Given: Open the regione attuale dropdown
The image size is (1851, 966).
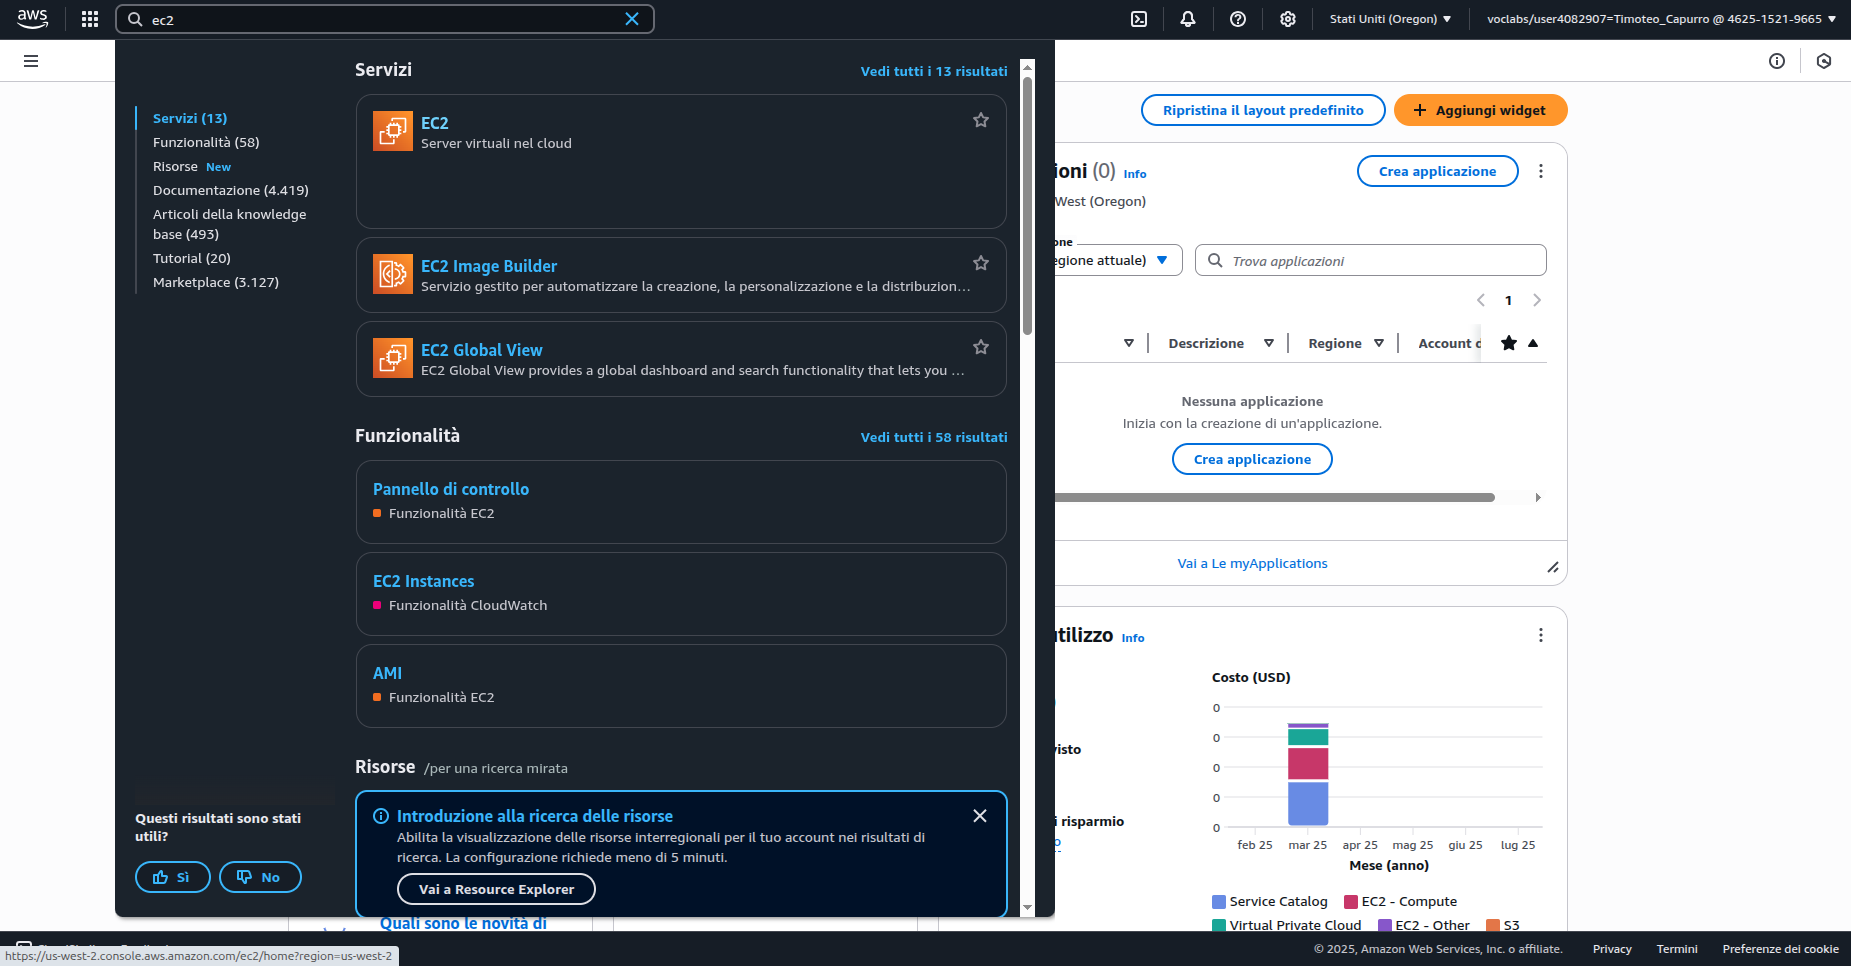Looking at the screenshot, I should [1118, 260].
